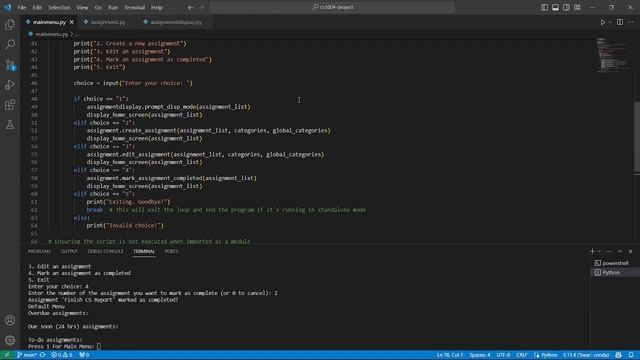640x360 pixels.
Task: Change the UTF-8 file encoding
Action: 503,355
